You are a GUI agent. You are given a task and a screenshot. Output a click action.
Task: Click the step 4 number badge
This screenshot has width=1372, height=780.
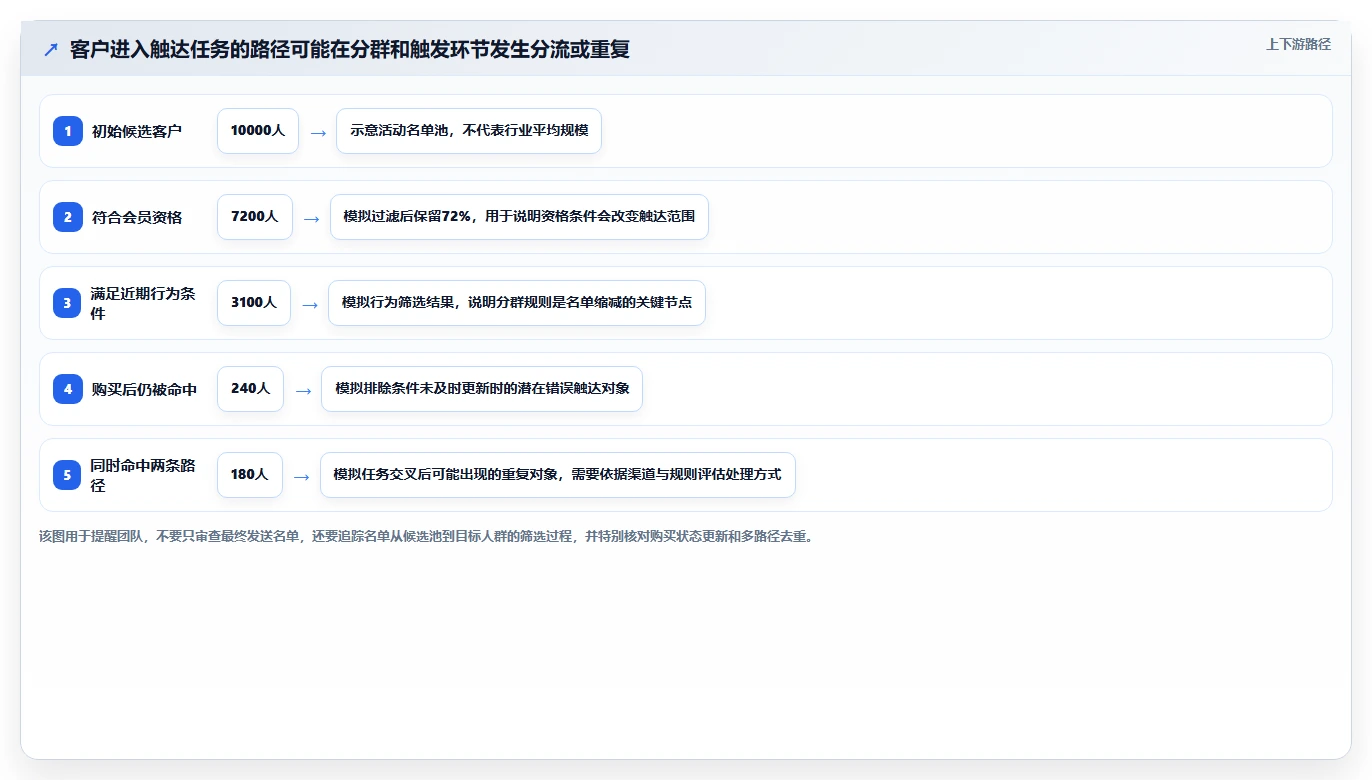[x=68, y=389]
